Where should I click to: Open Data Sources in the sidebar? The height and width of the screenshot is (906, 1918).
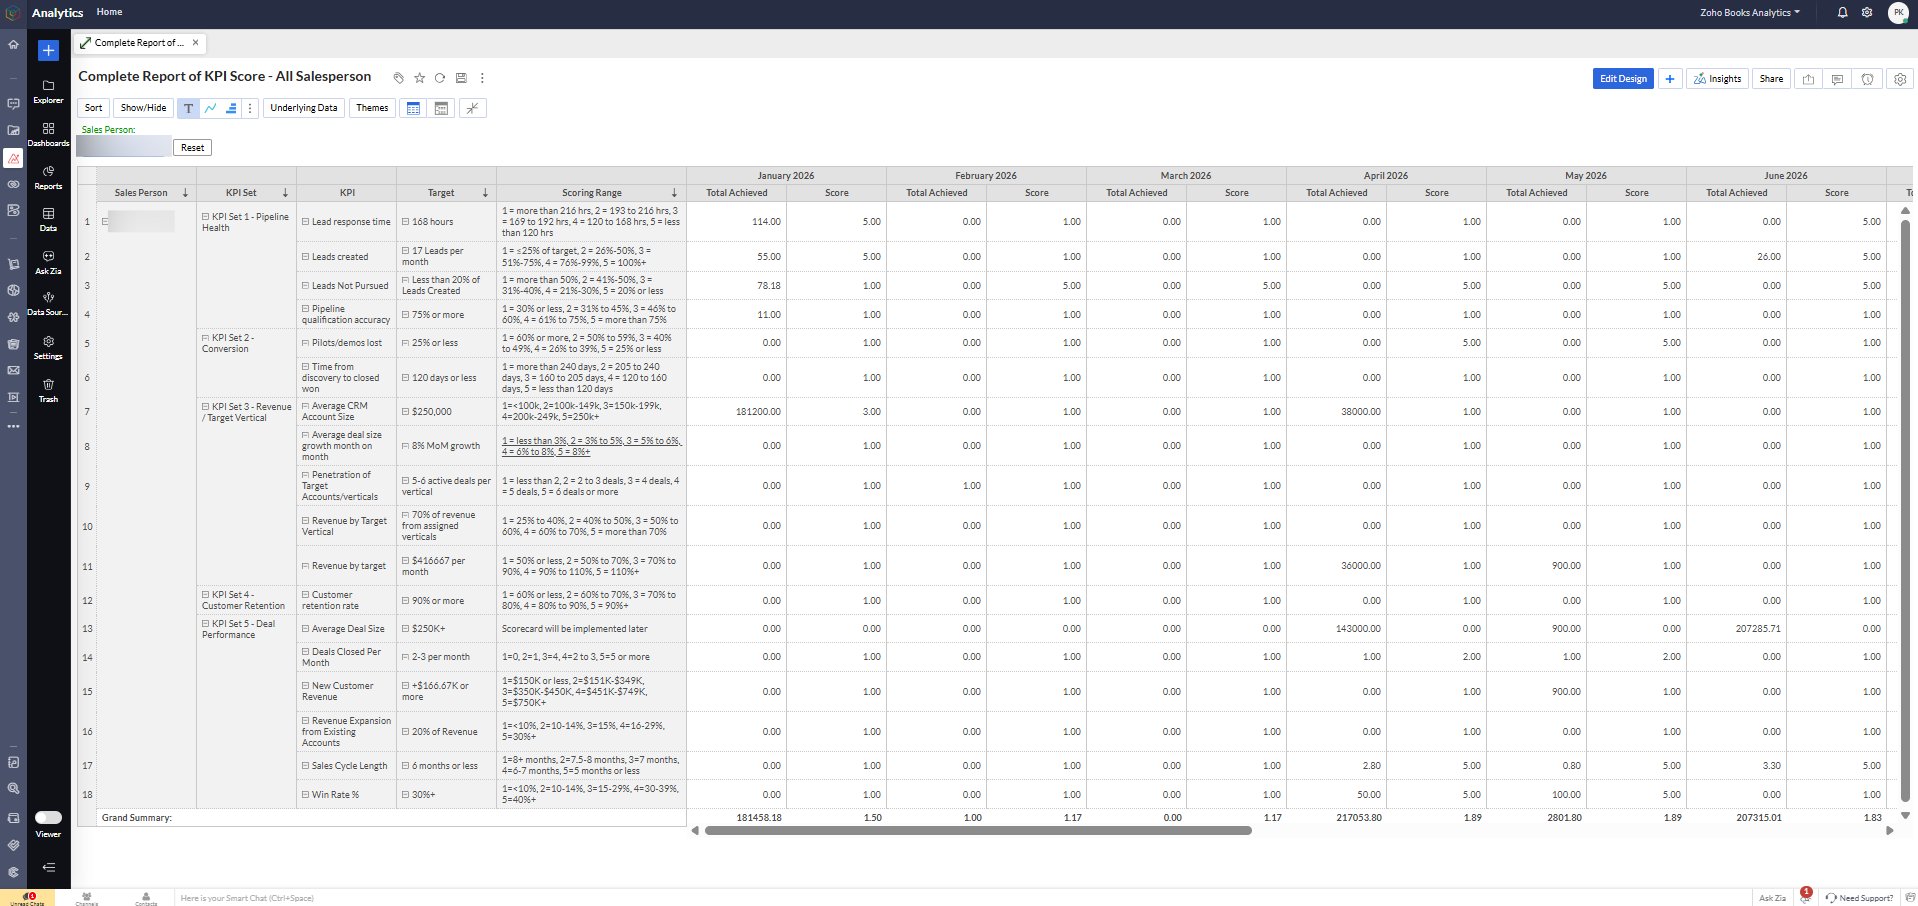[48, 304]
